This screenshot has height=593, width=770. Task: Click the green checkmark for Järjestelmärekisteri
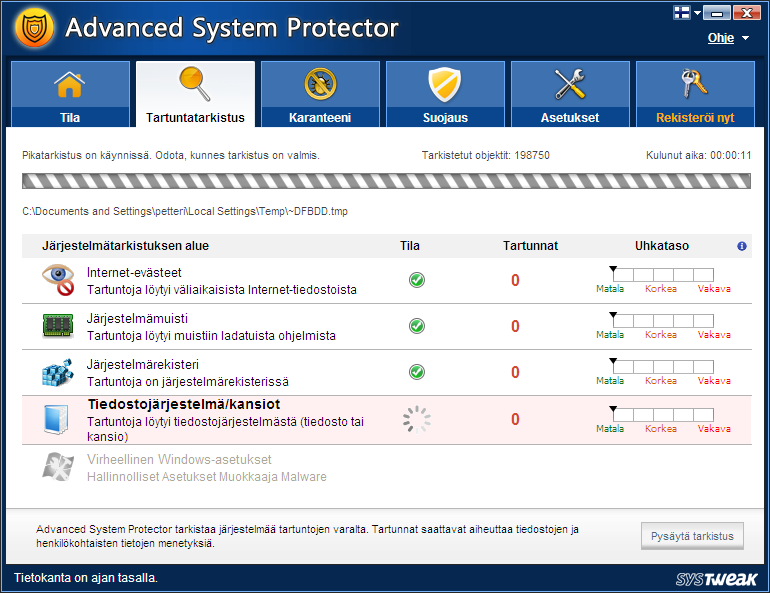tap(417, 372)
